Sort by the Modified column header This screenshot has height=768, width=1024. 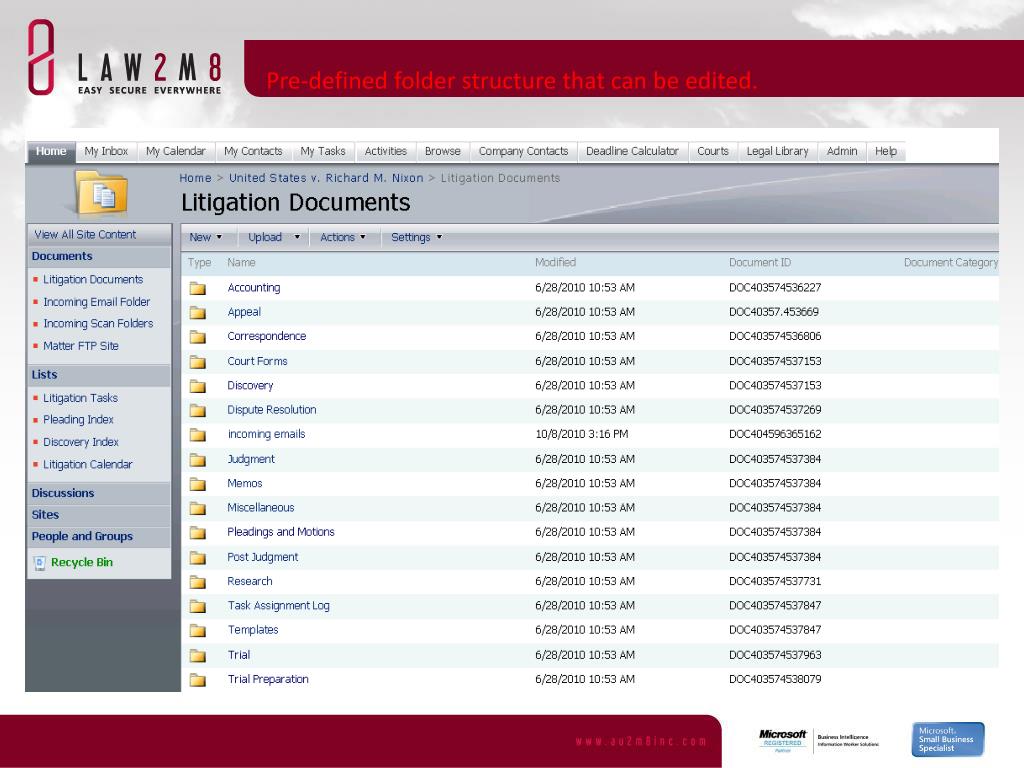click(x=555, y=263)
